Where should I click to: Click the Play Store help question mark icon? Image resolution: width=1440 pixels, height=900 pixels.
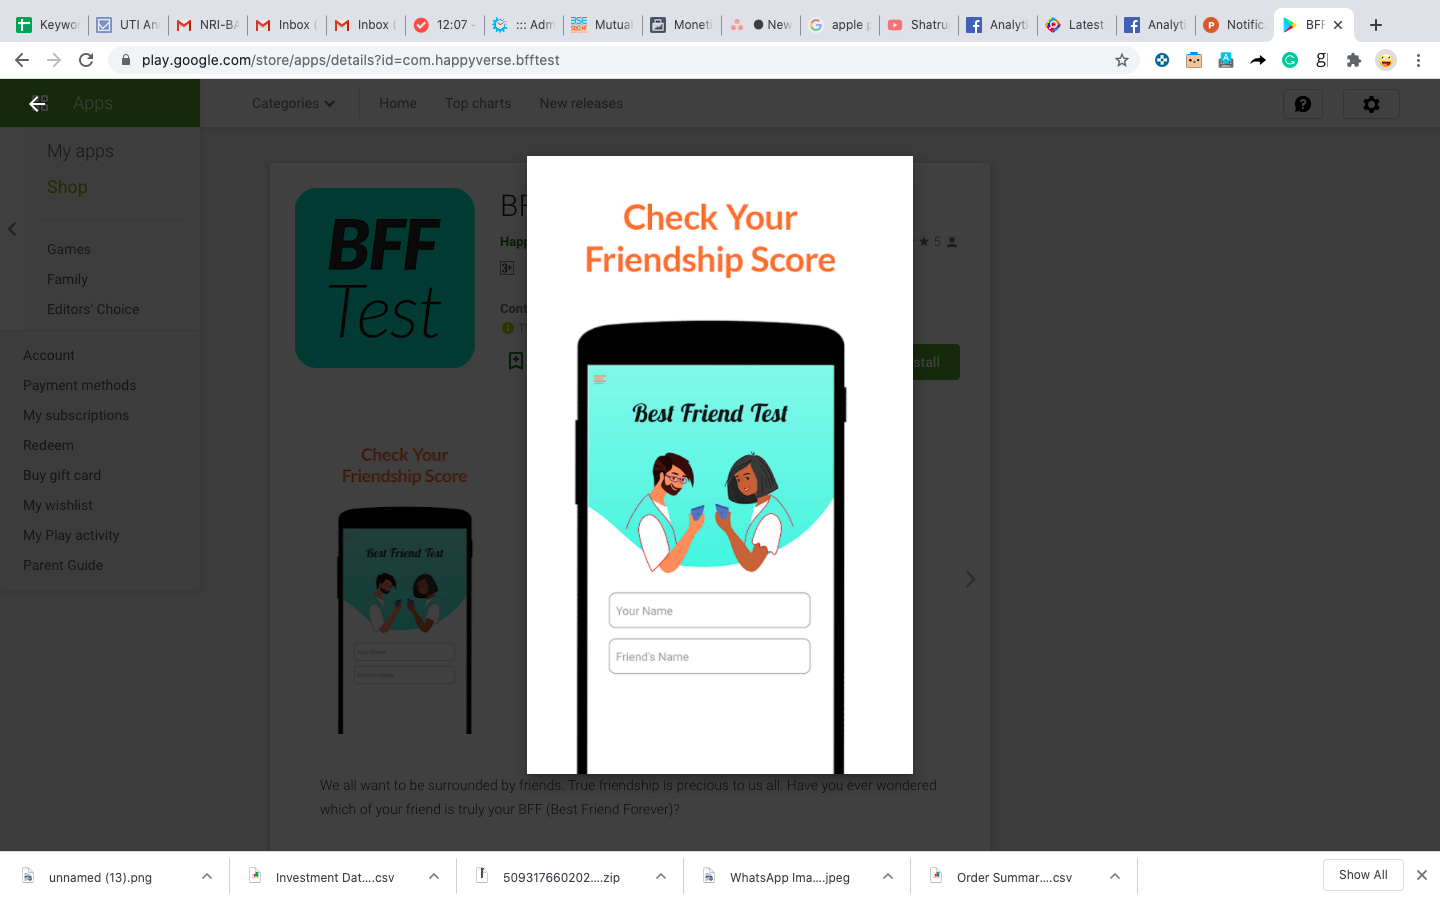(1302, 103)
